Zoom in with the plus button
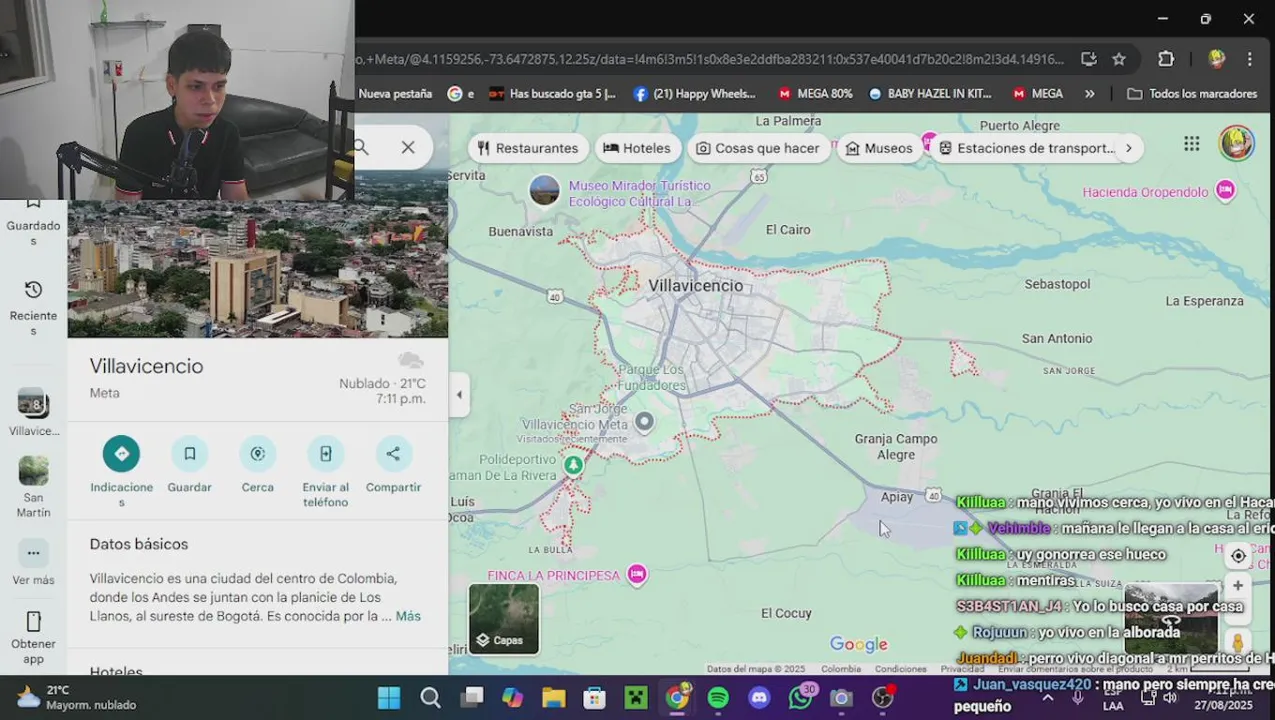1275x720 pixels. click(x=1238, y=586)
